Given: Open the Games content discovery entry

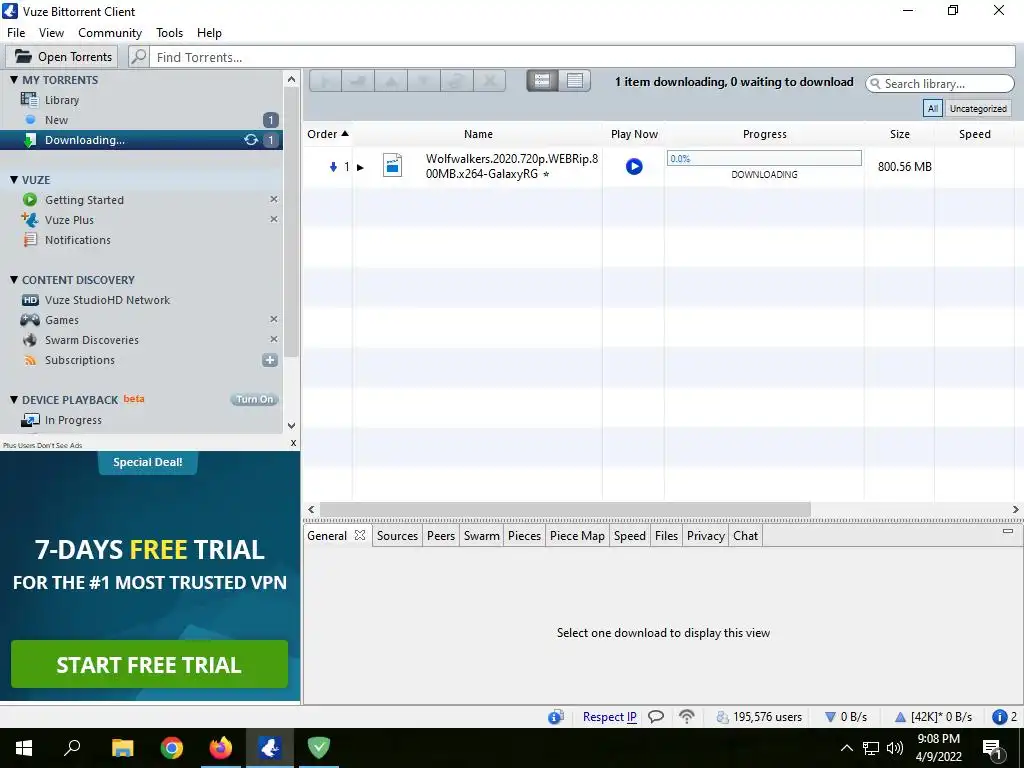Looking at the screenshot, I should [x=61, y=320].
